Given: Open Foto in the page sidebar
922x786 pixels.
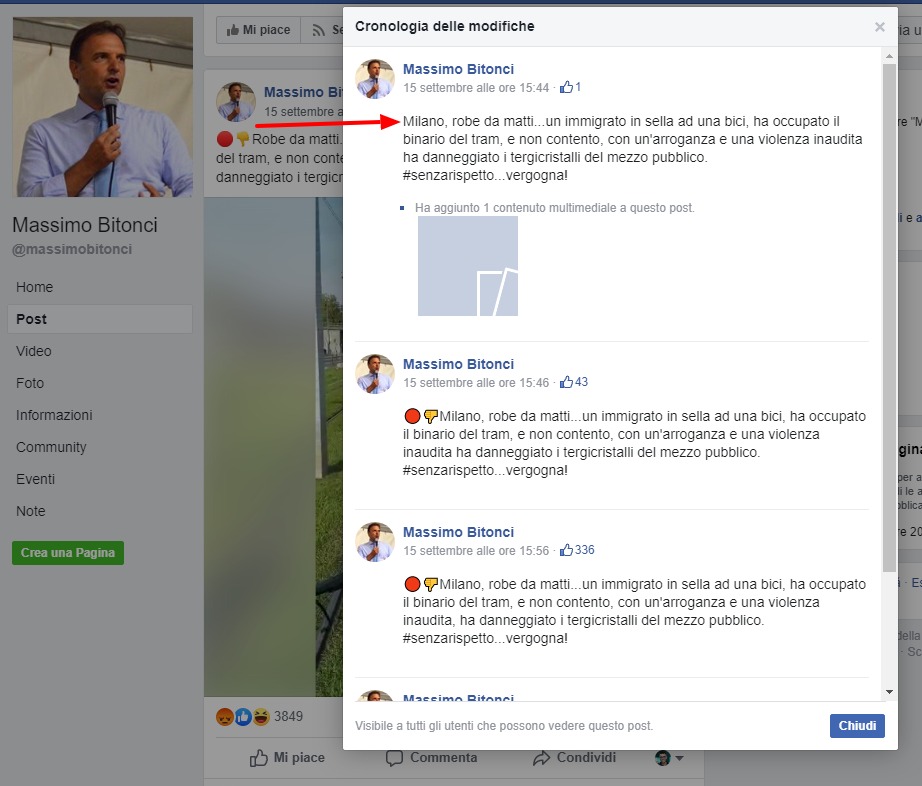Looking at the screenshot, I should [30, 383].
